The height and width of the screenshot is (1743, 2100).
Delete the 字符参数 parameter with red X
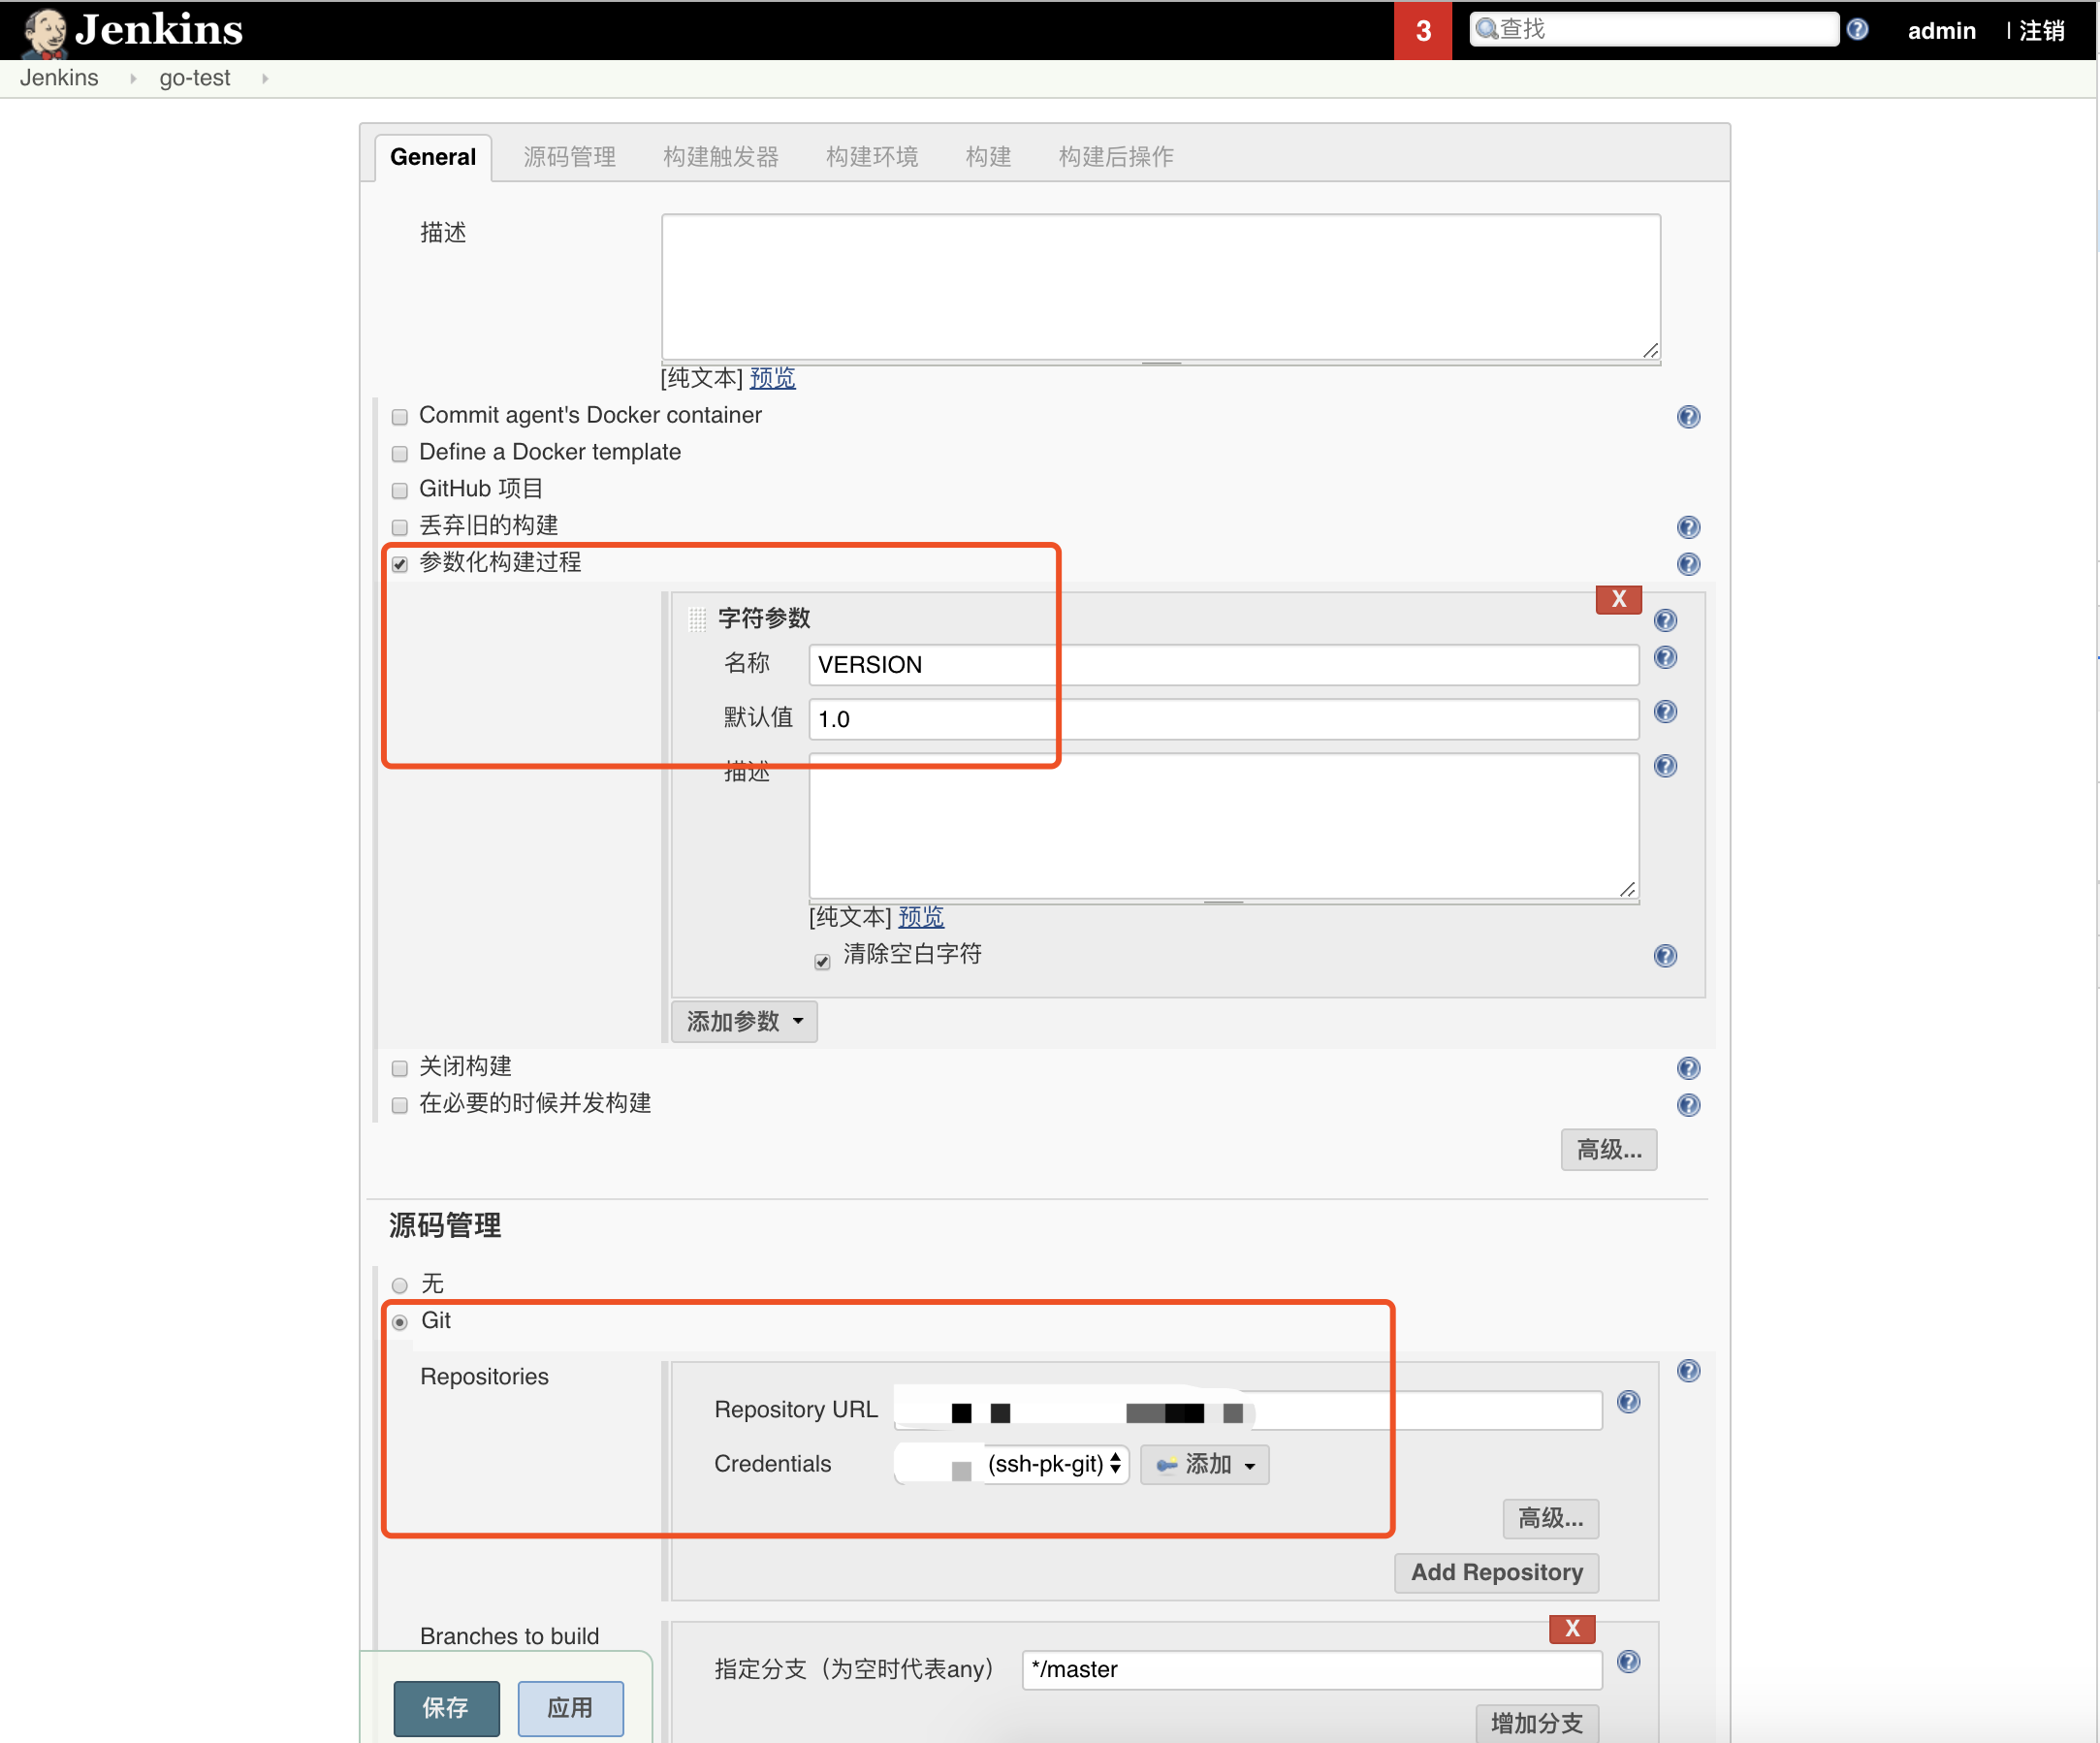point(1618,599)
